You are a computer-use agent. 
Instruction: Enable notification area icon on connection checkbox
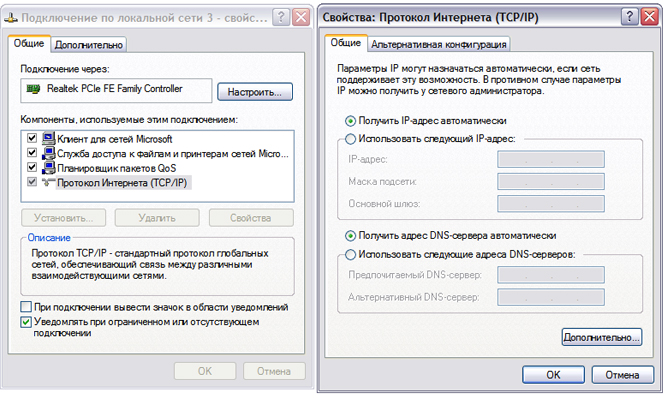(26, 307)
